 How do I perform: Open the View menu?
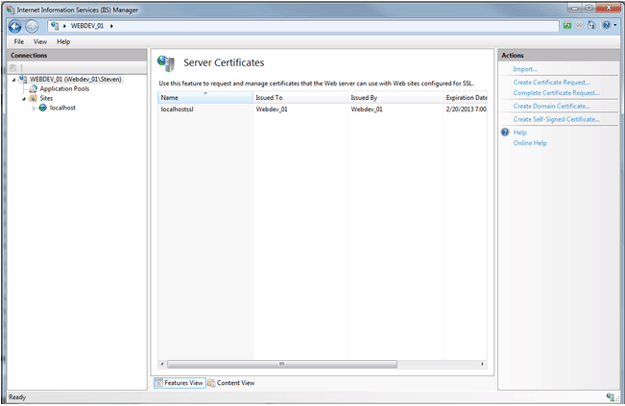40,42
